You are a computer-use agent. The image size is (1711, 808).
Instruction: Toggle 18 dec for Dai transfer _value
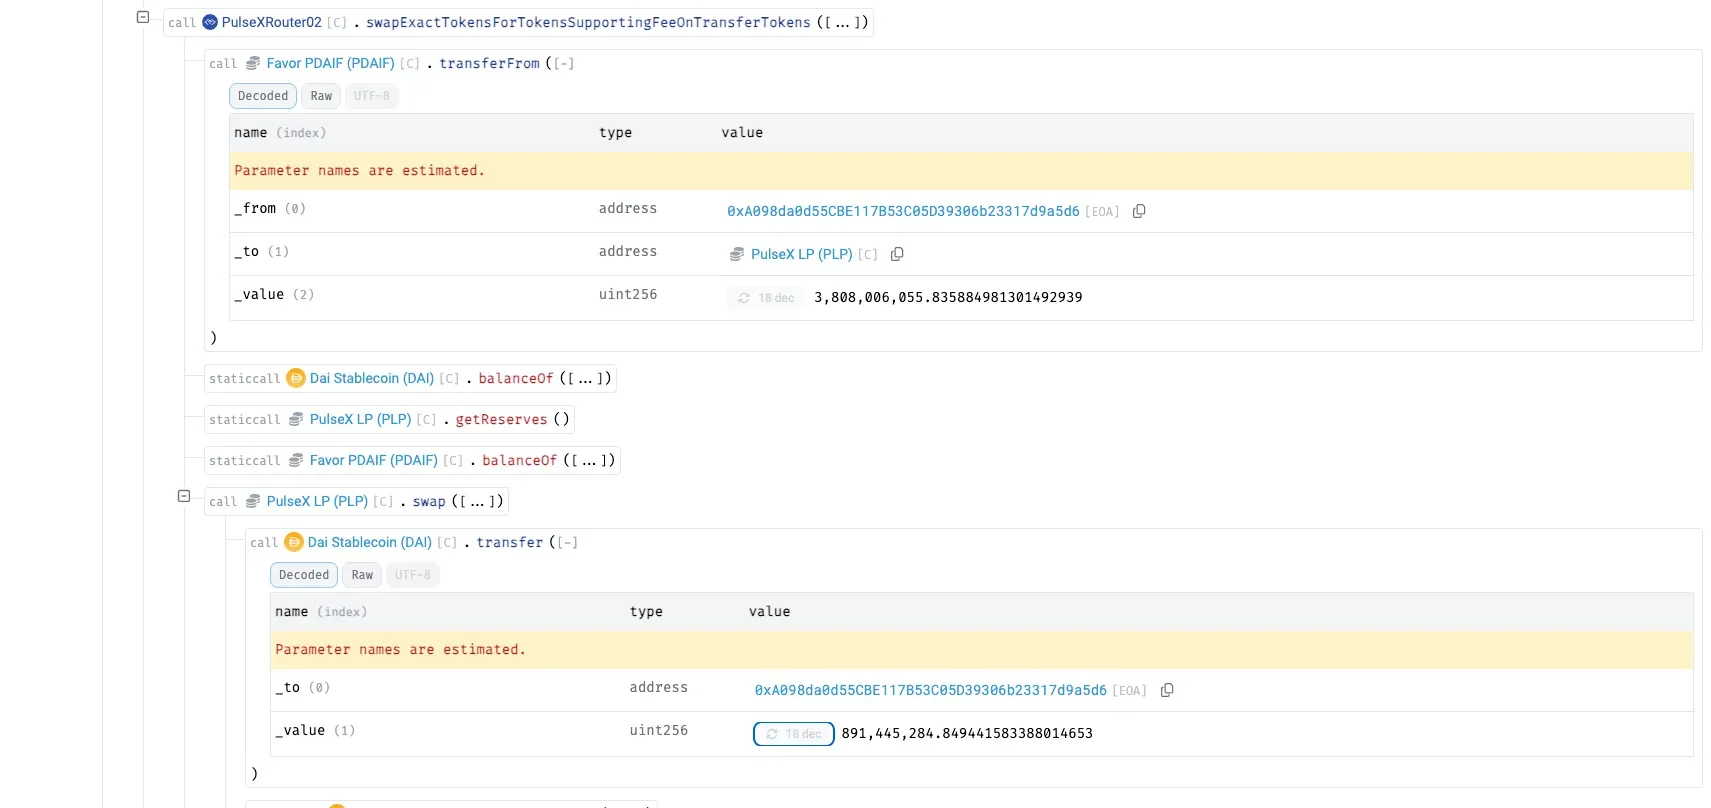tap(794, 733)
